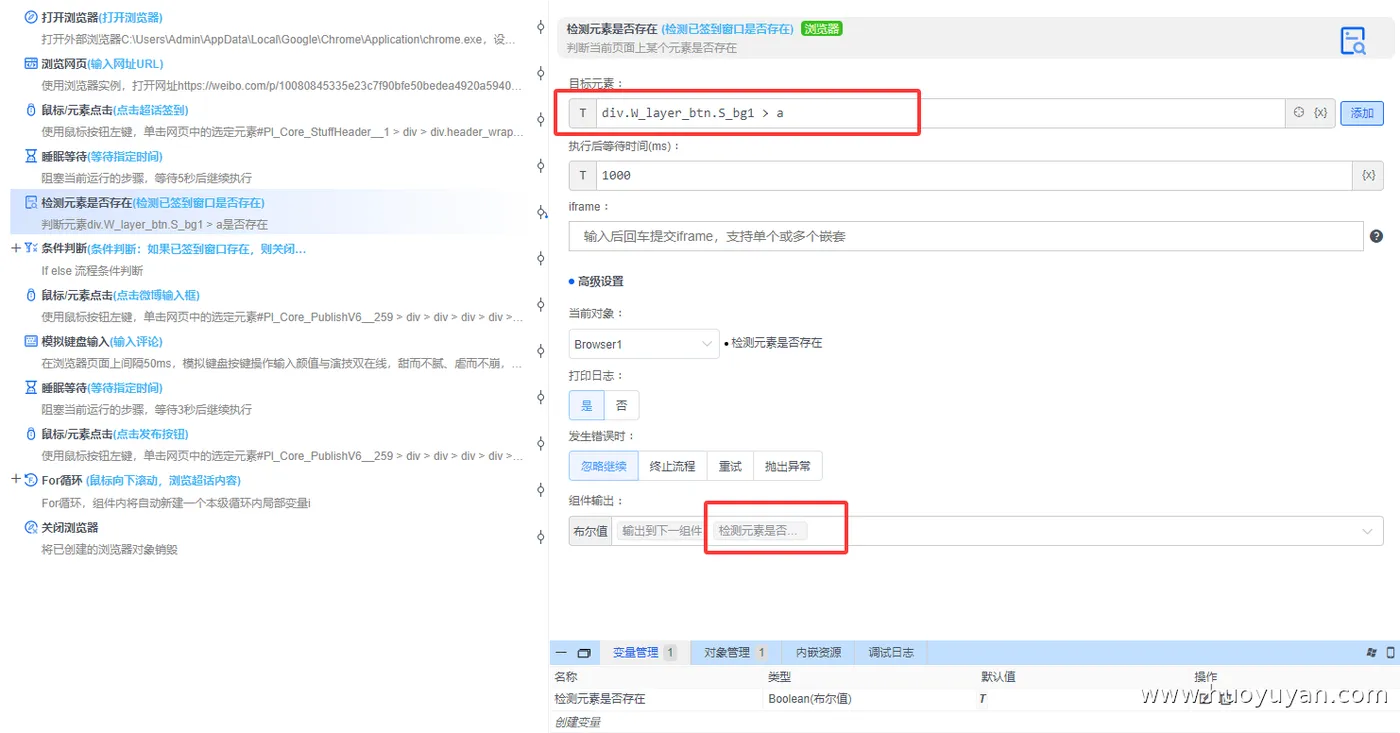
Task: Click the breakpoint marker beside 打开浏览器 step
Action: [541, 26]
